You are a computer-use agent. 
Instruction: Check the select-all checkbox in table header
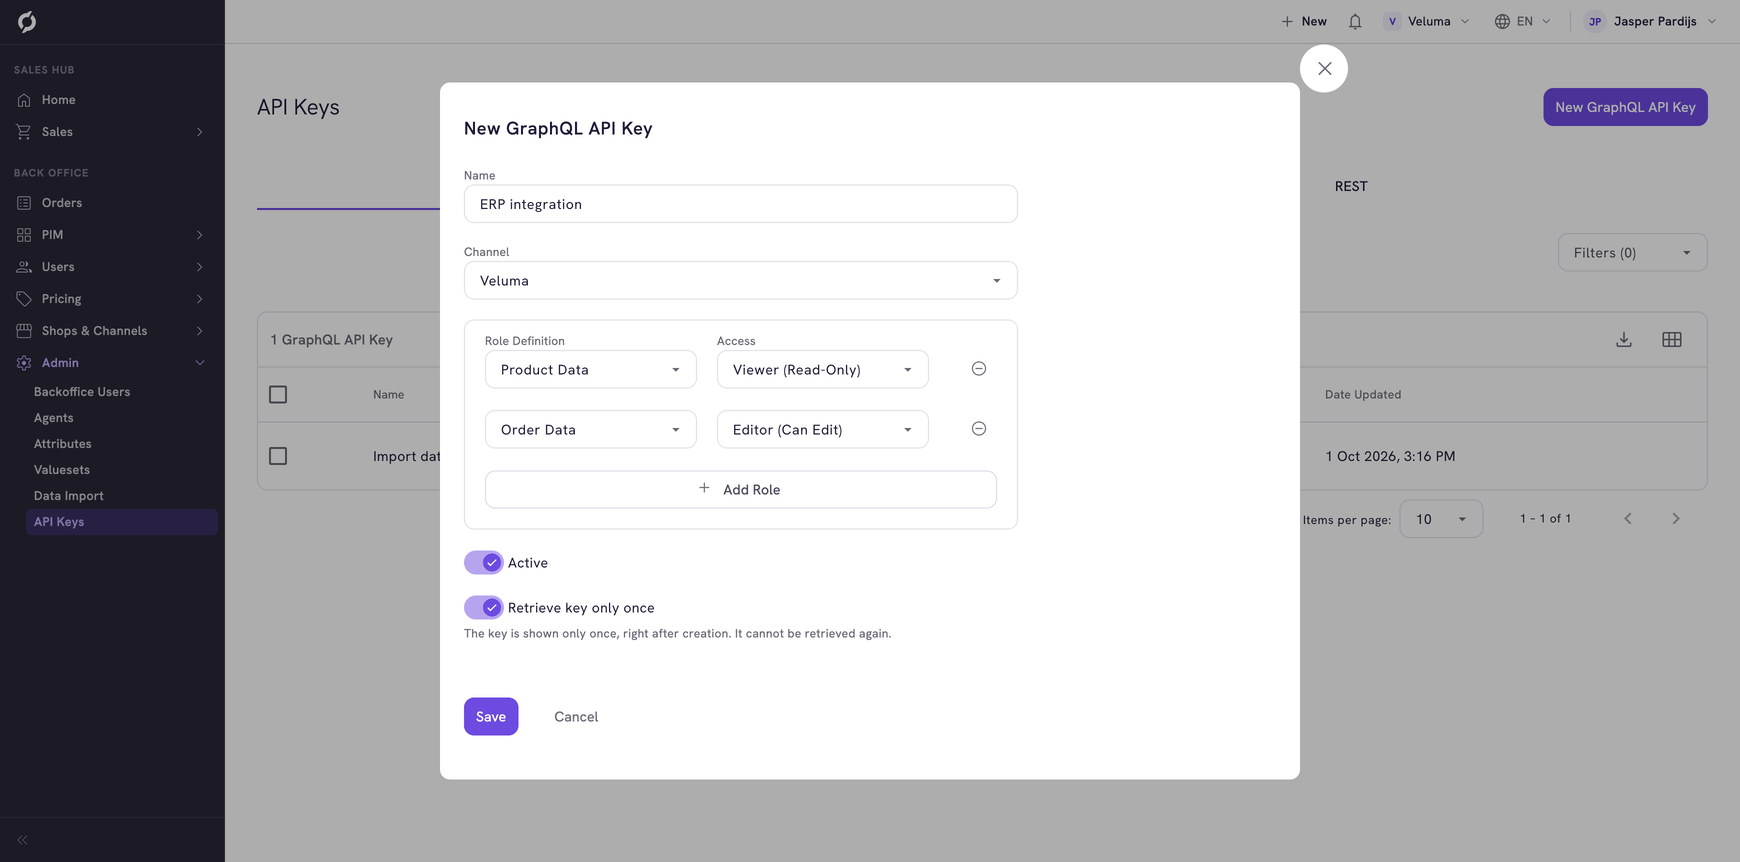click(278, 395)
